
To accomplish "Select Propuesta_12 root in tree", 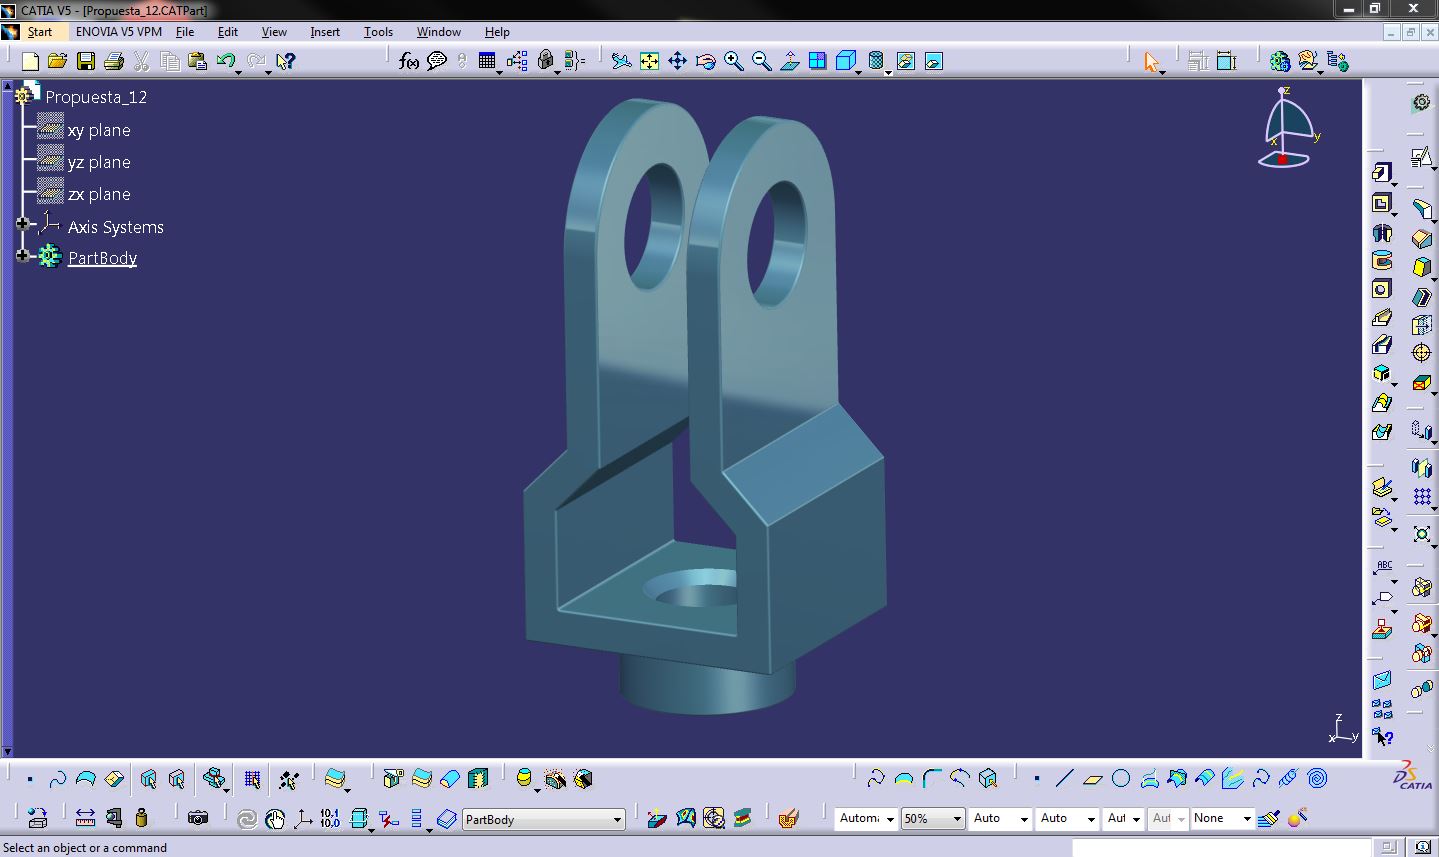I will pyautogui.click(x=96, y=97).
